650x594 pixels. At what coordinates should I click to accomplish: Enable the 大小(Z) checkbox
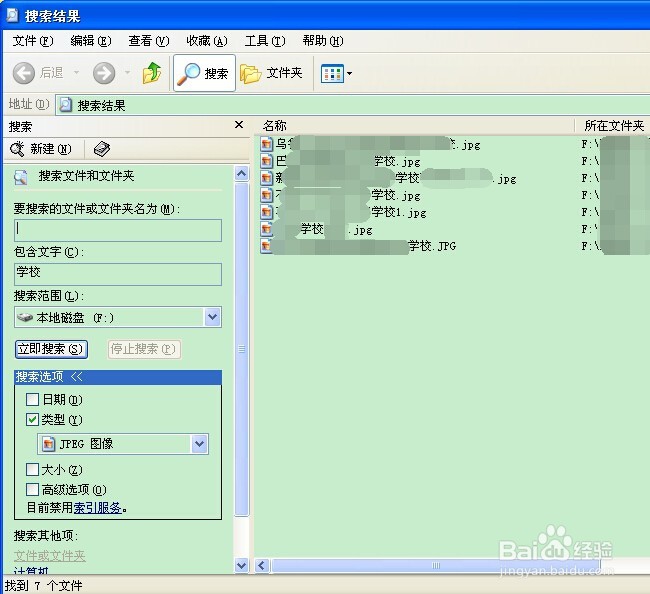coord(32,470)
